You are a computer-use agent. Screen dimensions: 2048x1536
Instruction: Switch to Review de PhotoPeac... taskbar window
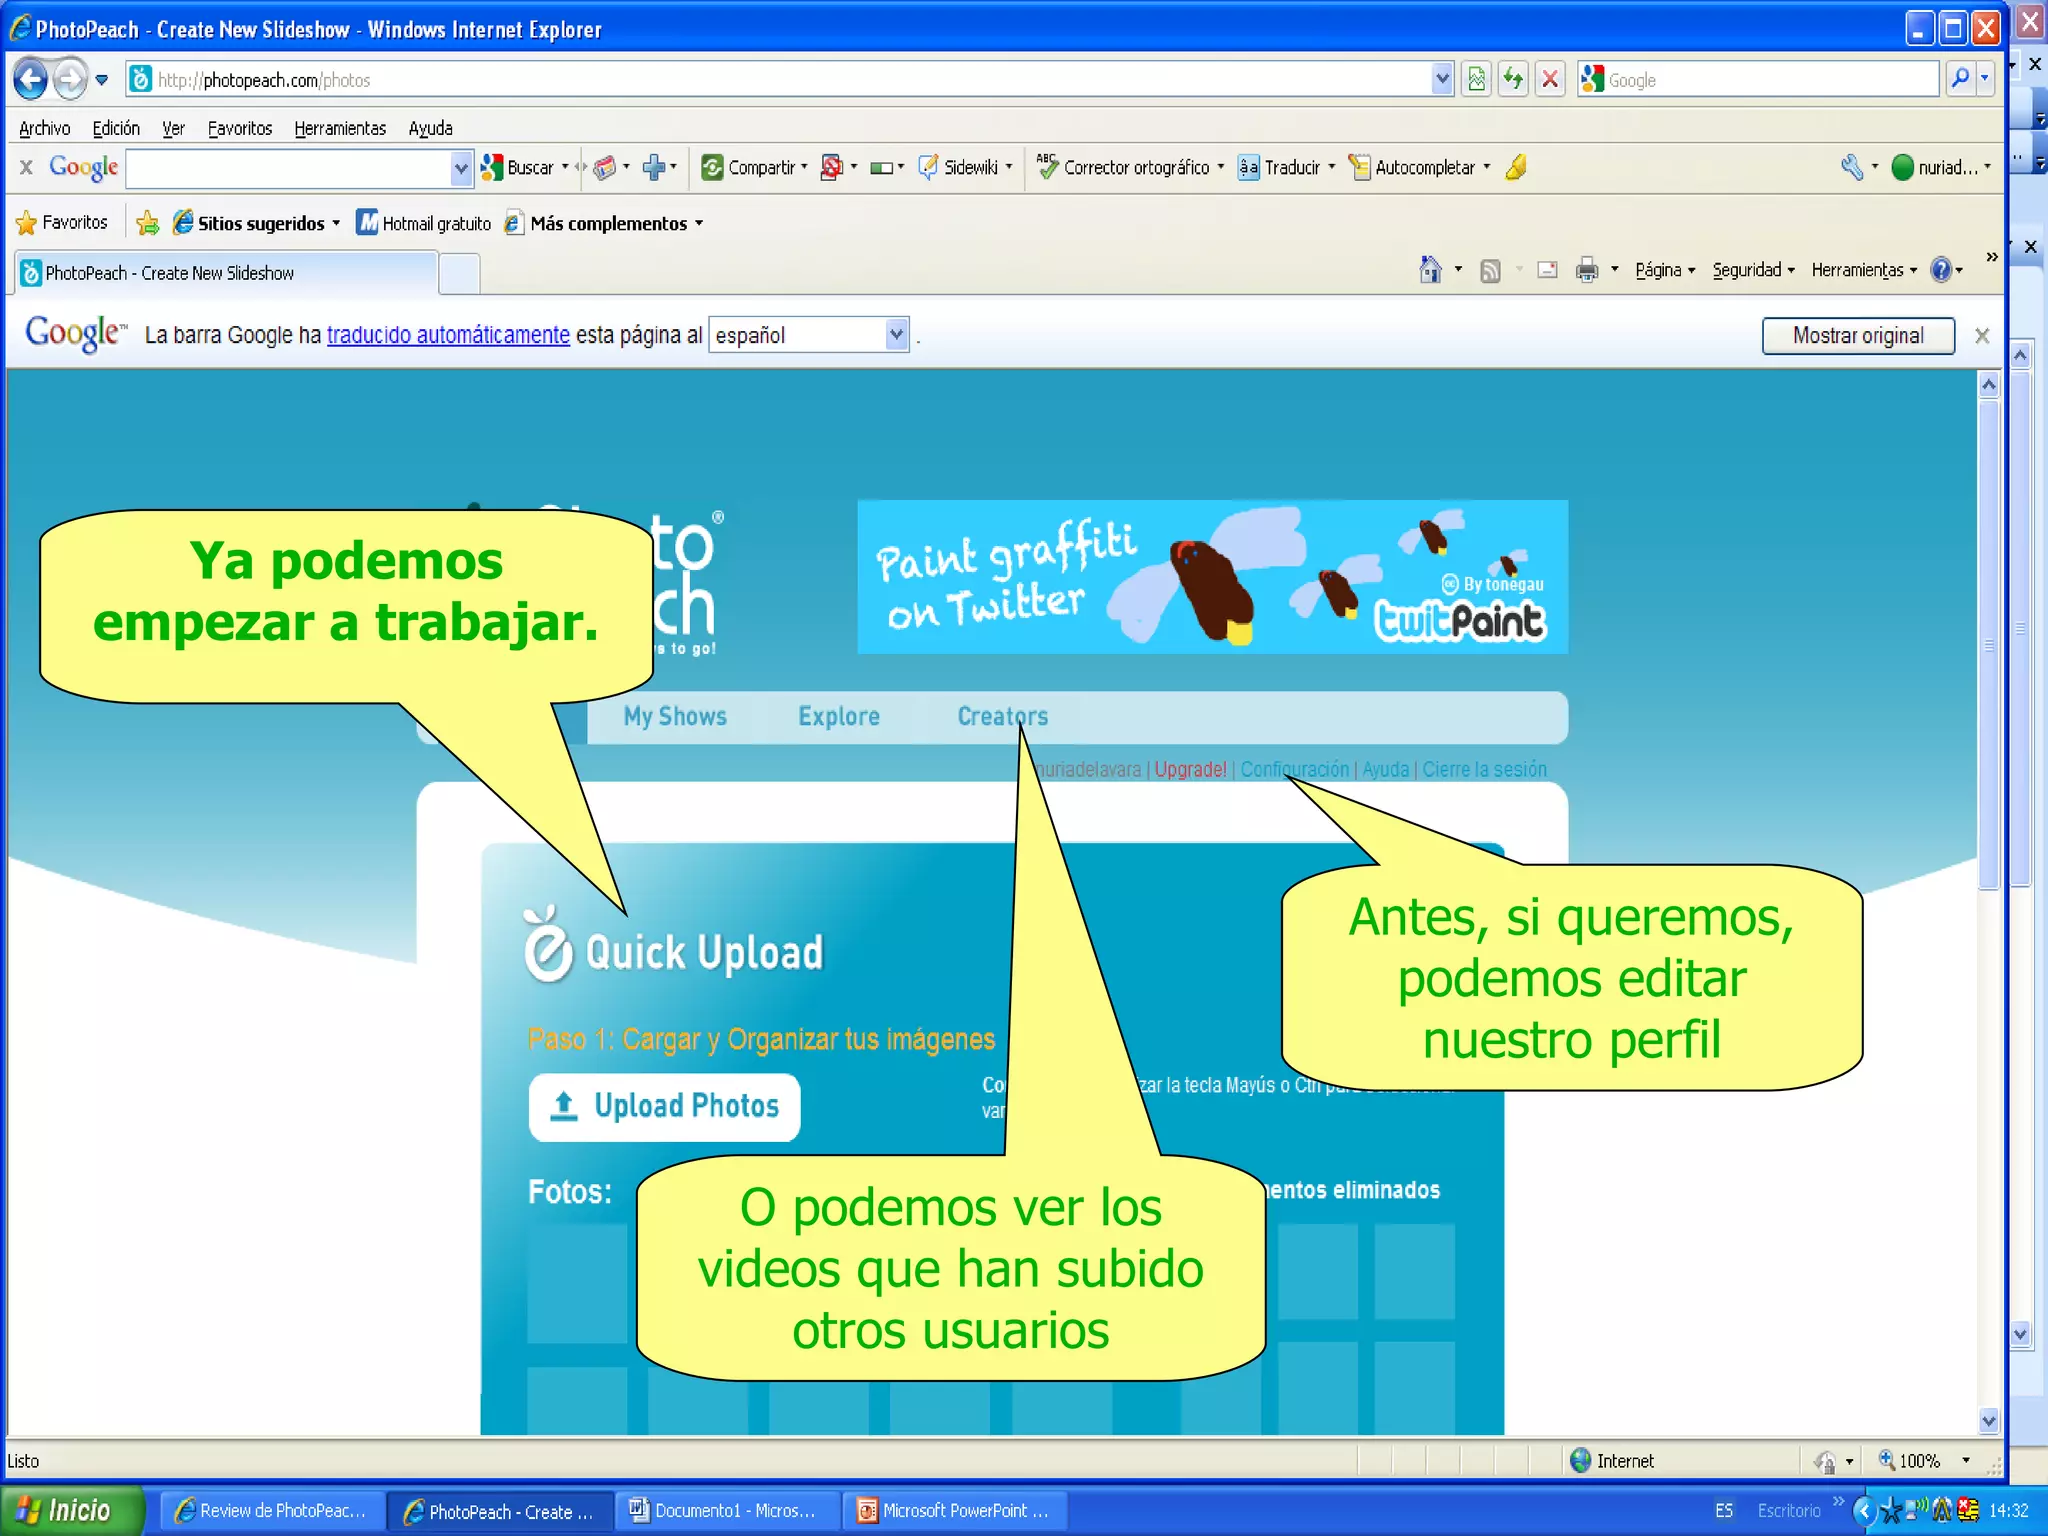[x=270, y=1511]
